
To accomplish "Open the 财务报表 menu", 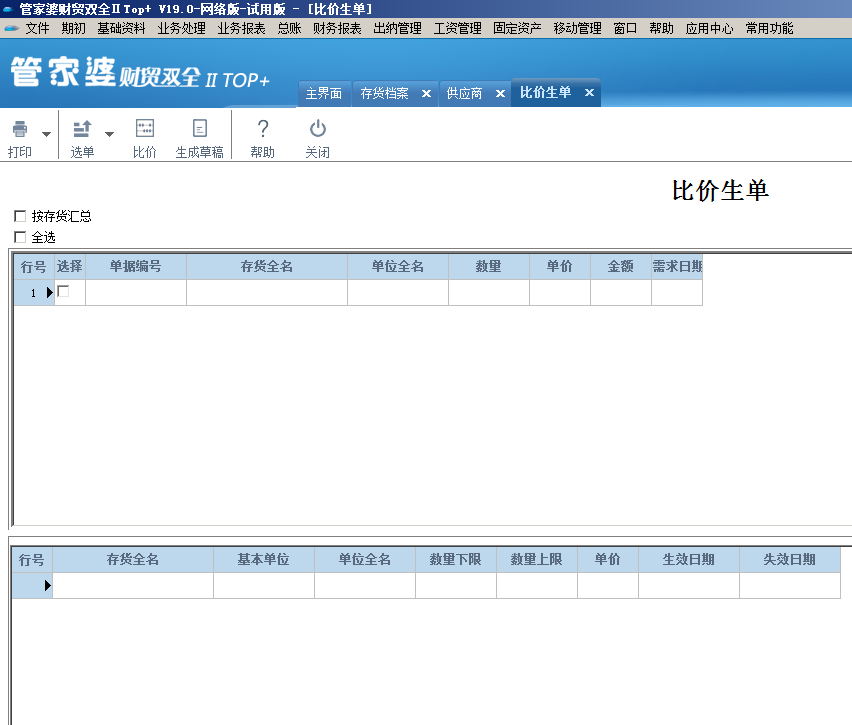I will click(337, 28).
